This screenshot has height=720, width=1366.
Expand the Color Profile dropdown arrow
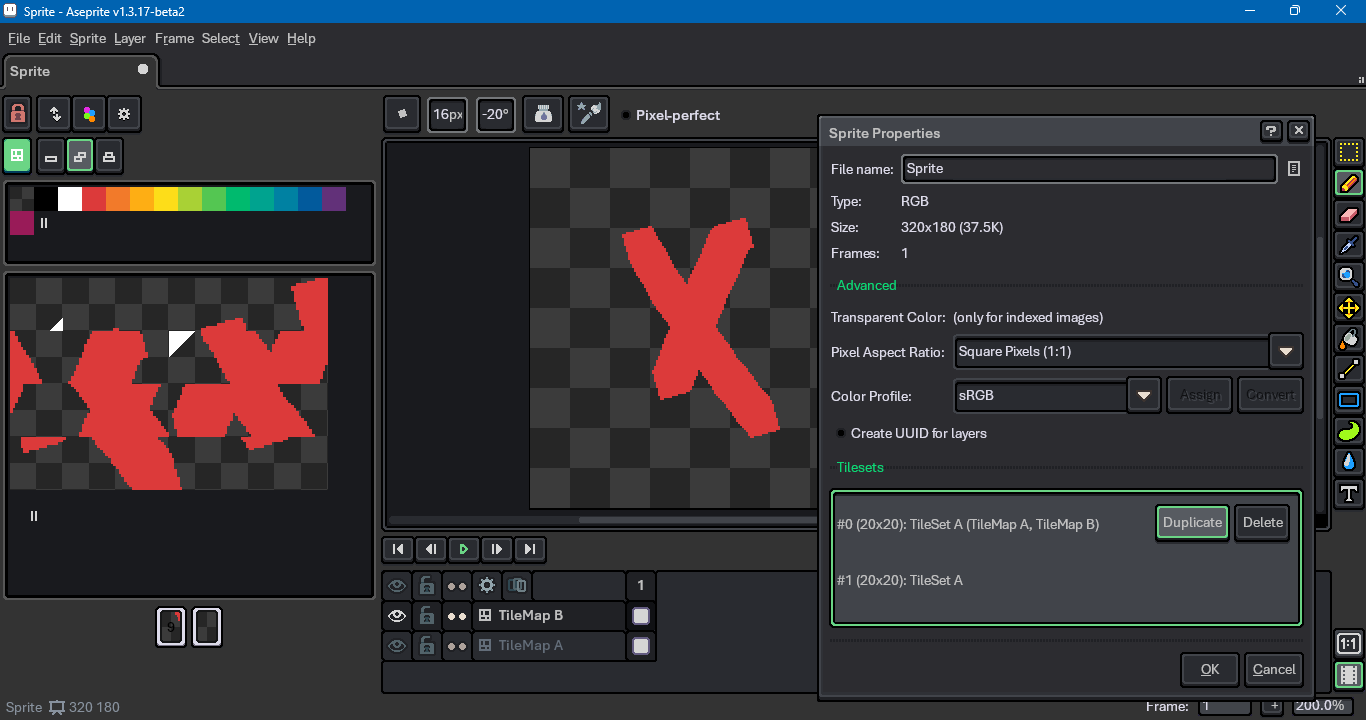1143,395
